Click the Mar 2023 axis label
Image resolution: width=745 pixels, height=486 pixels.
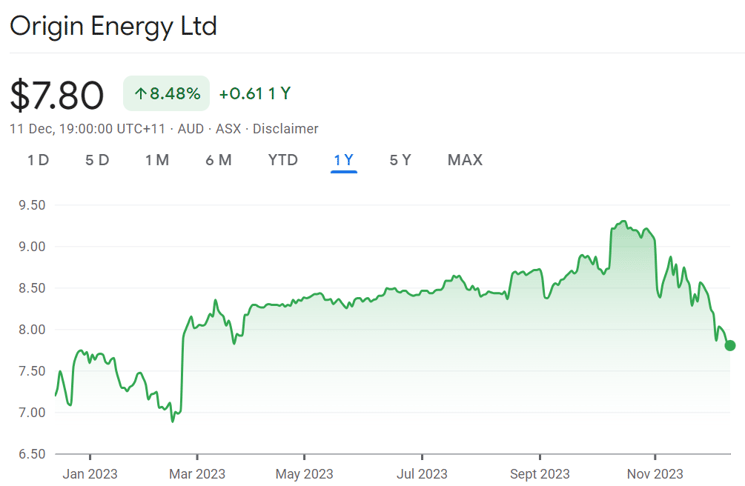(197, 474)
